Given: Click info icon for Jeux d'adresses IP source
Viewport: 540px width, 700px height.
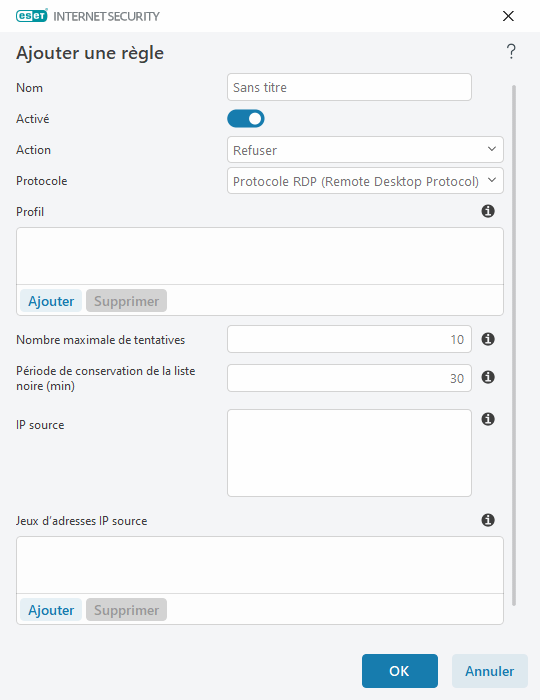Looking at the screenshot, I should tap(488, 520).
